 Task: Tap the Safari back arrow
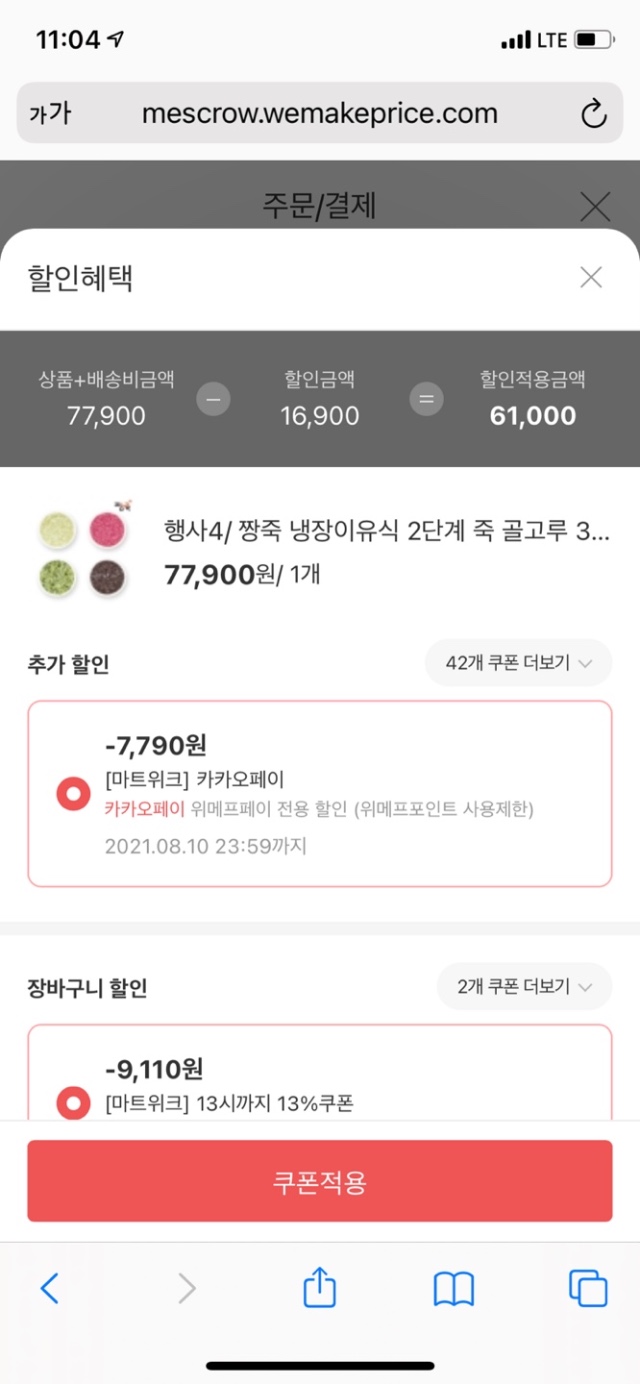(50, 1289)
